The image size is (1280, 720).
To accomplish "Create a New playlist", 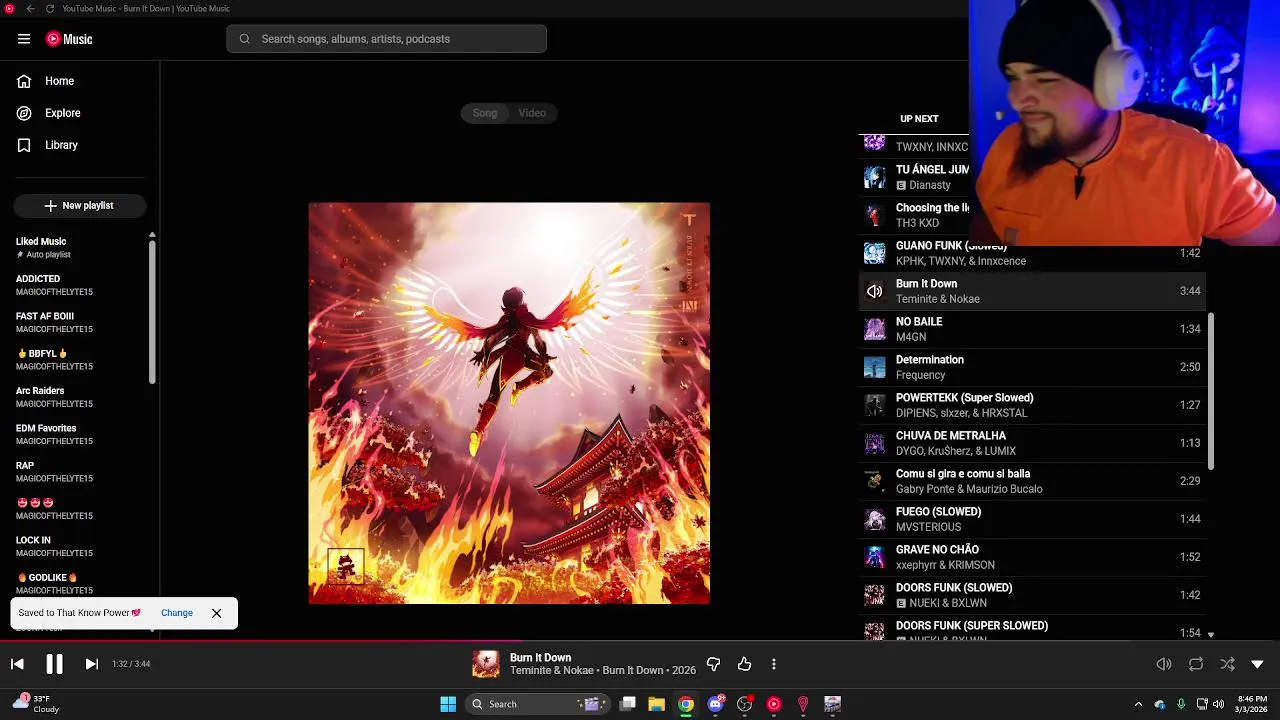I will [80, 205].
